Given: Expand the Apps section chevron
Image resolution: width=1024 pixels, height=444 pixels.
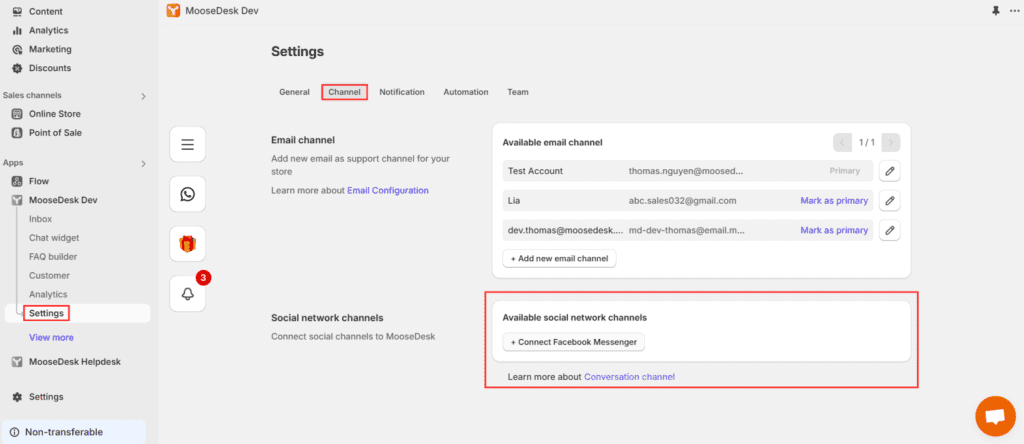Looking at the screenshot, I should (144, 164).
